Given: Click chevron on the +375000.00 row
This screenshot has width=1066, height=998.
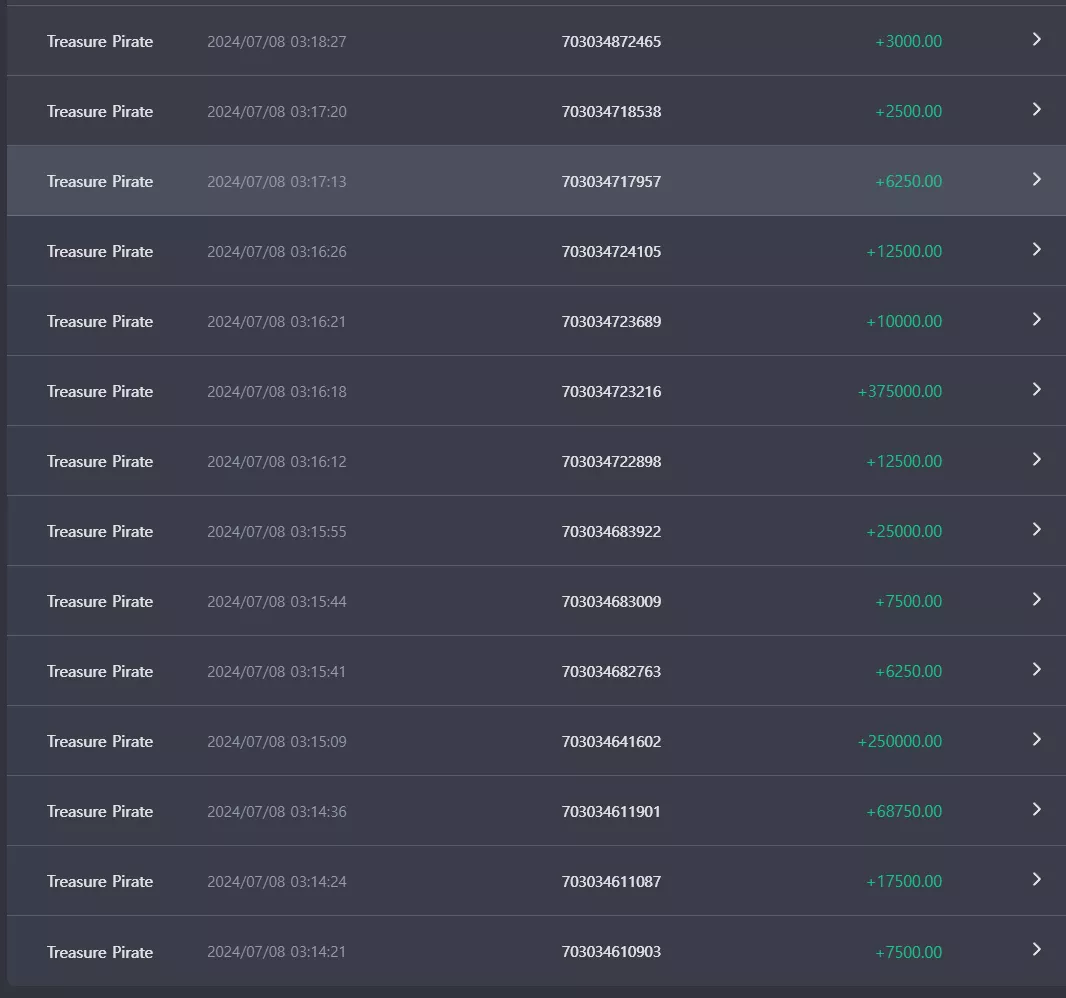Looking at the screenshot, I should [1036, 390].
